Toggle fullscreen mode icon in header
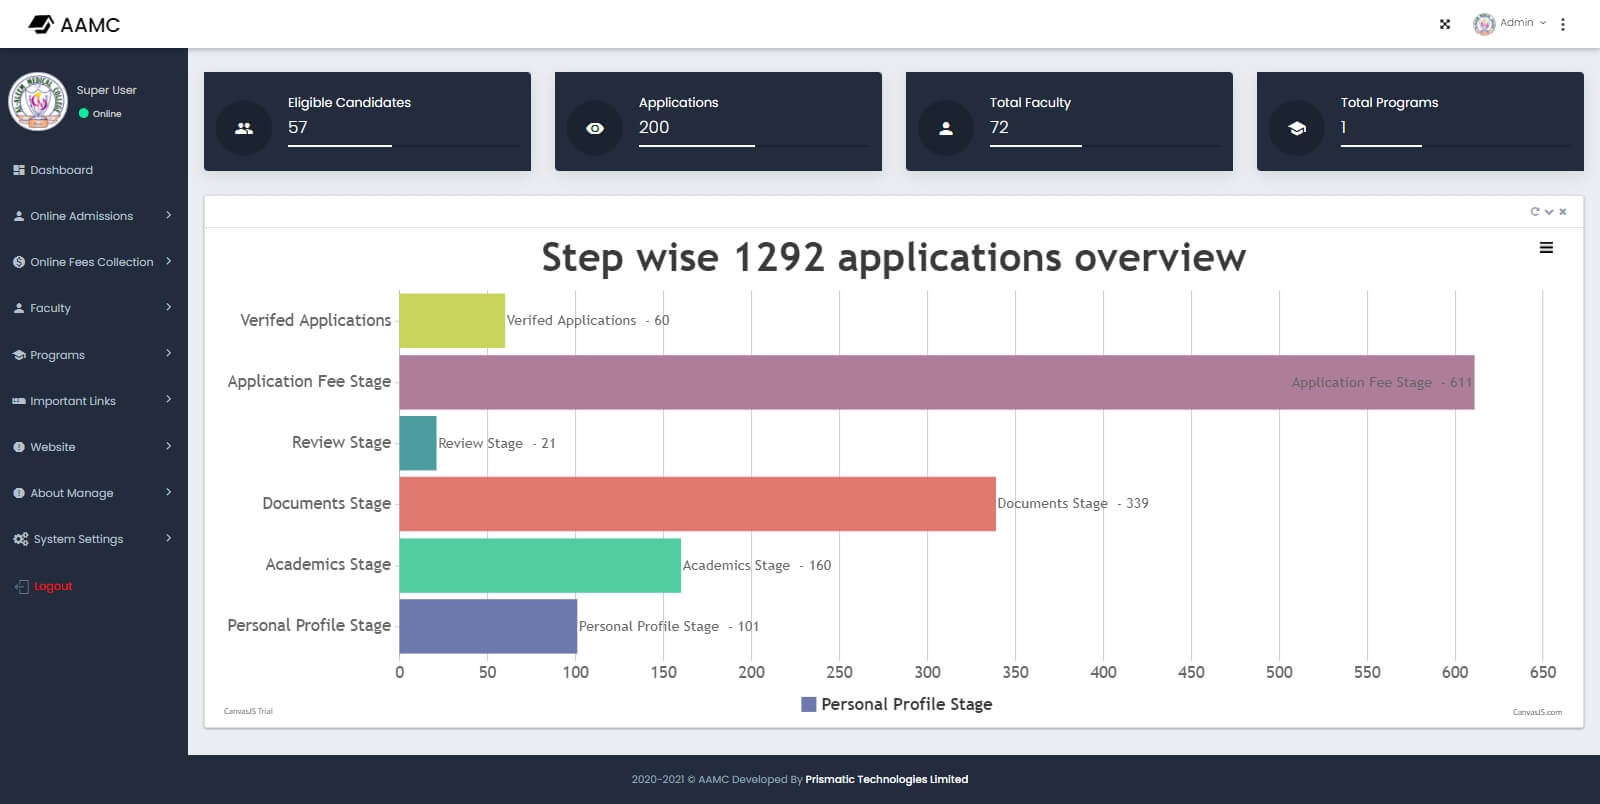 [x=1444, y=24]
